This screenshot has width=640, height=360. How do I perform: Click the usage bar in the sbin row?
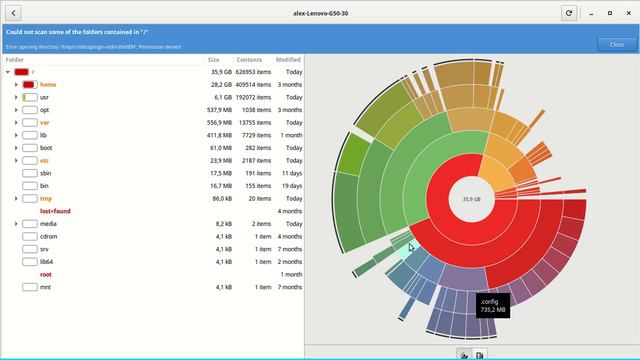tap(30, 173)
